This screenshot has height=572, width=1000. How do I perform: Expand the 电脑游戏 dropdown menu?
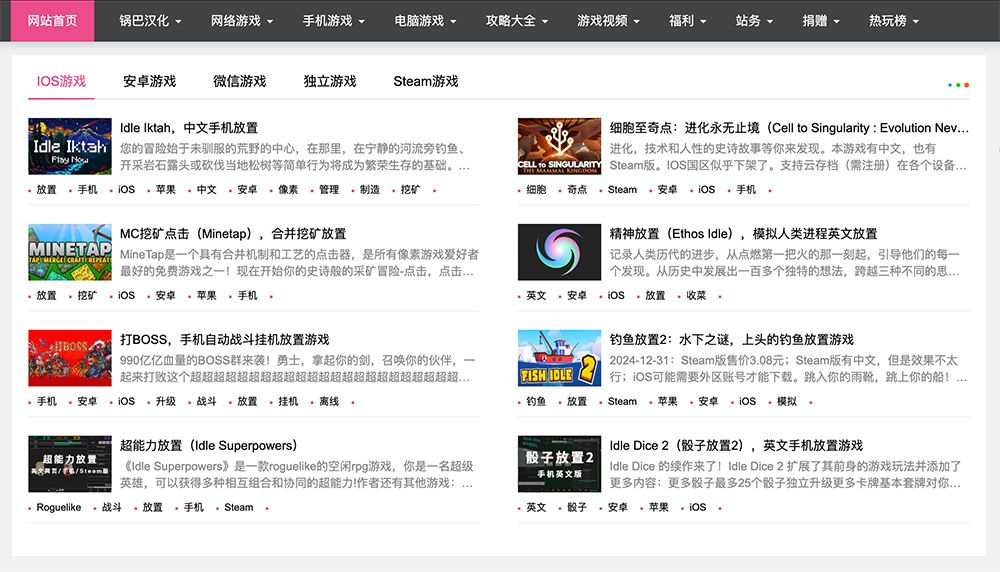425,20
